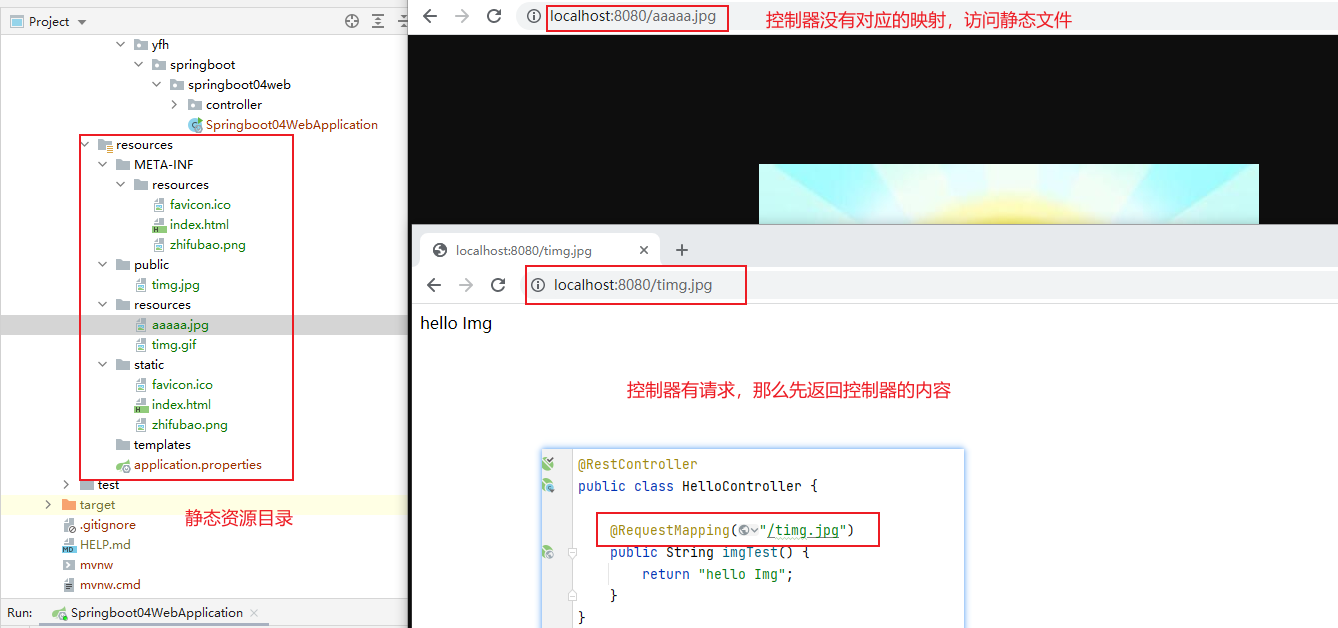Close the Springboot04WebApplication run tab
Screen dimensions: 1338x628
coord(254,613)
